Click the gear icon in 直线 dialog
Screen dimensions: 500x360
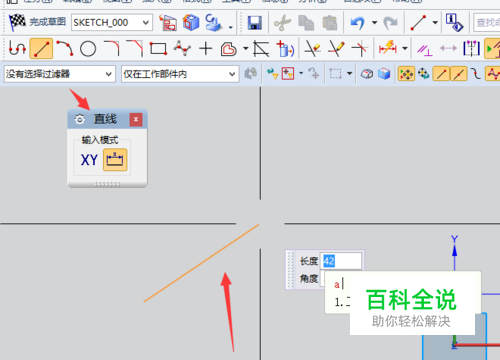point(80,119)
